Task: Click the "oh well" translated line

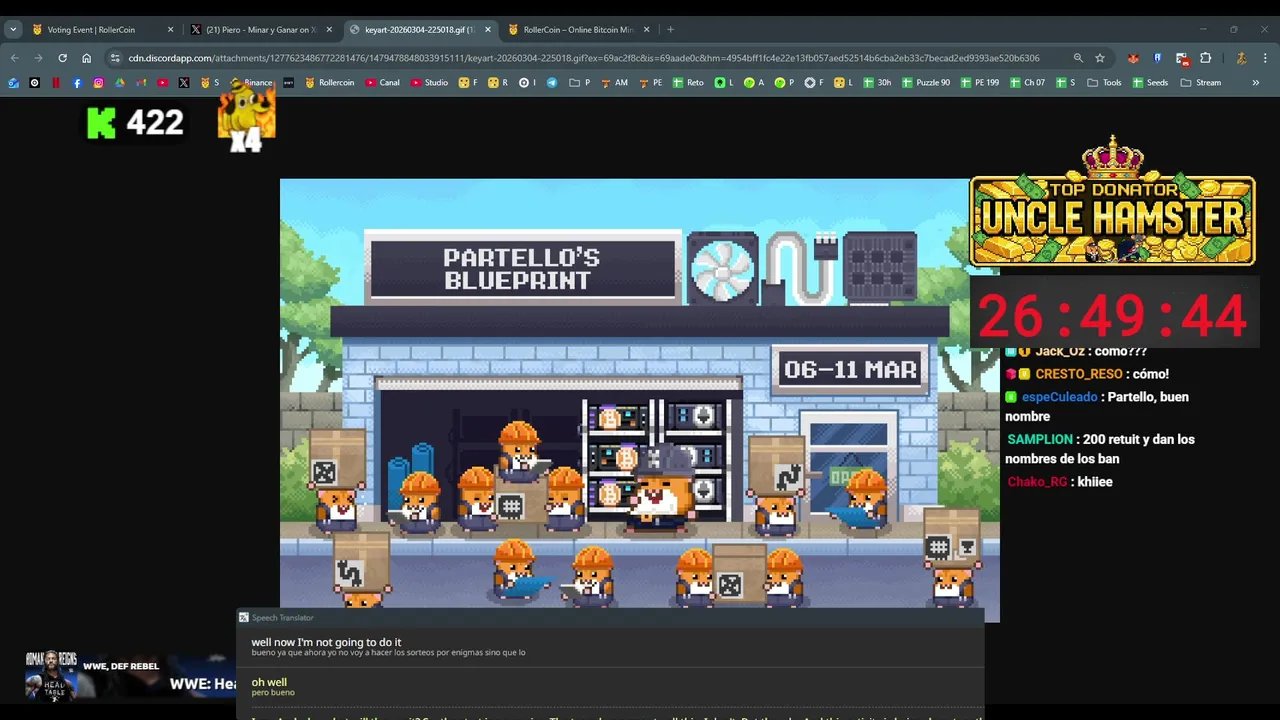Action: click(x=269, y=682)
